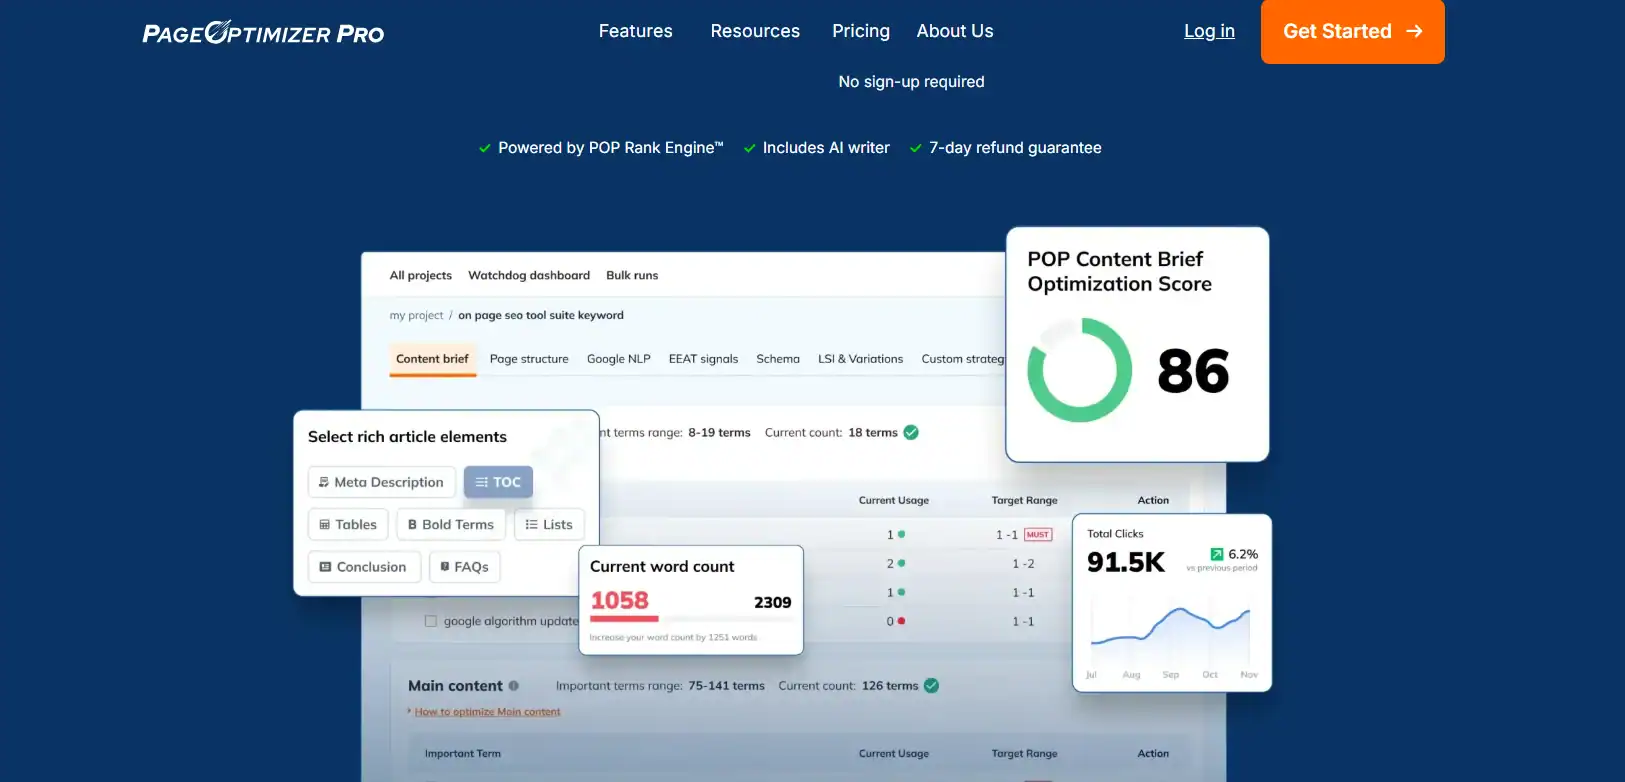Click the green 6.2% trend arrow icon
Viewport: 1625px width, 782px height.
coord(1217,554)
